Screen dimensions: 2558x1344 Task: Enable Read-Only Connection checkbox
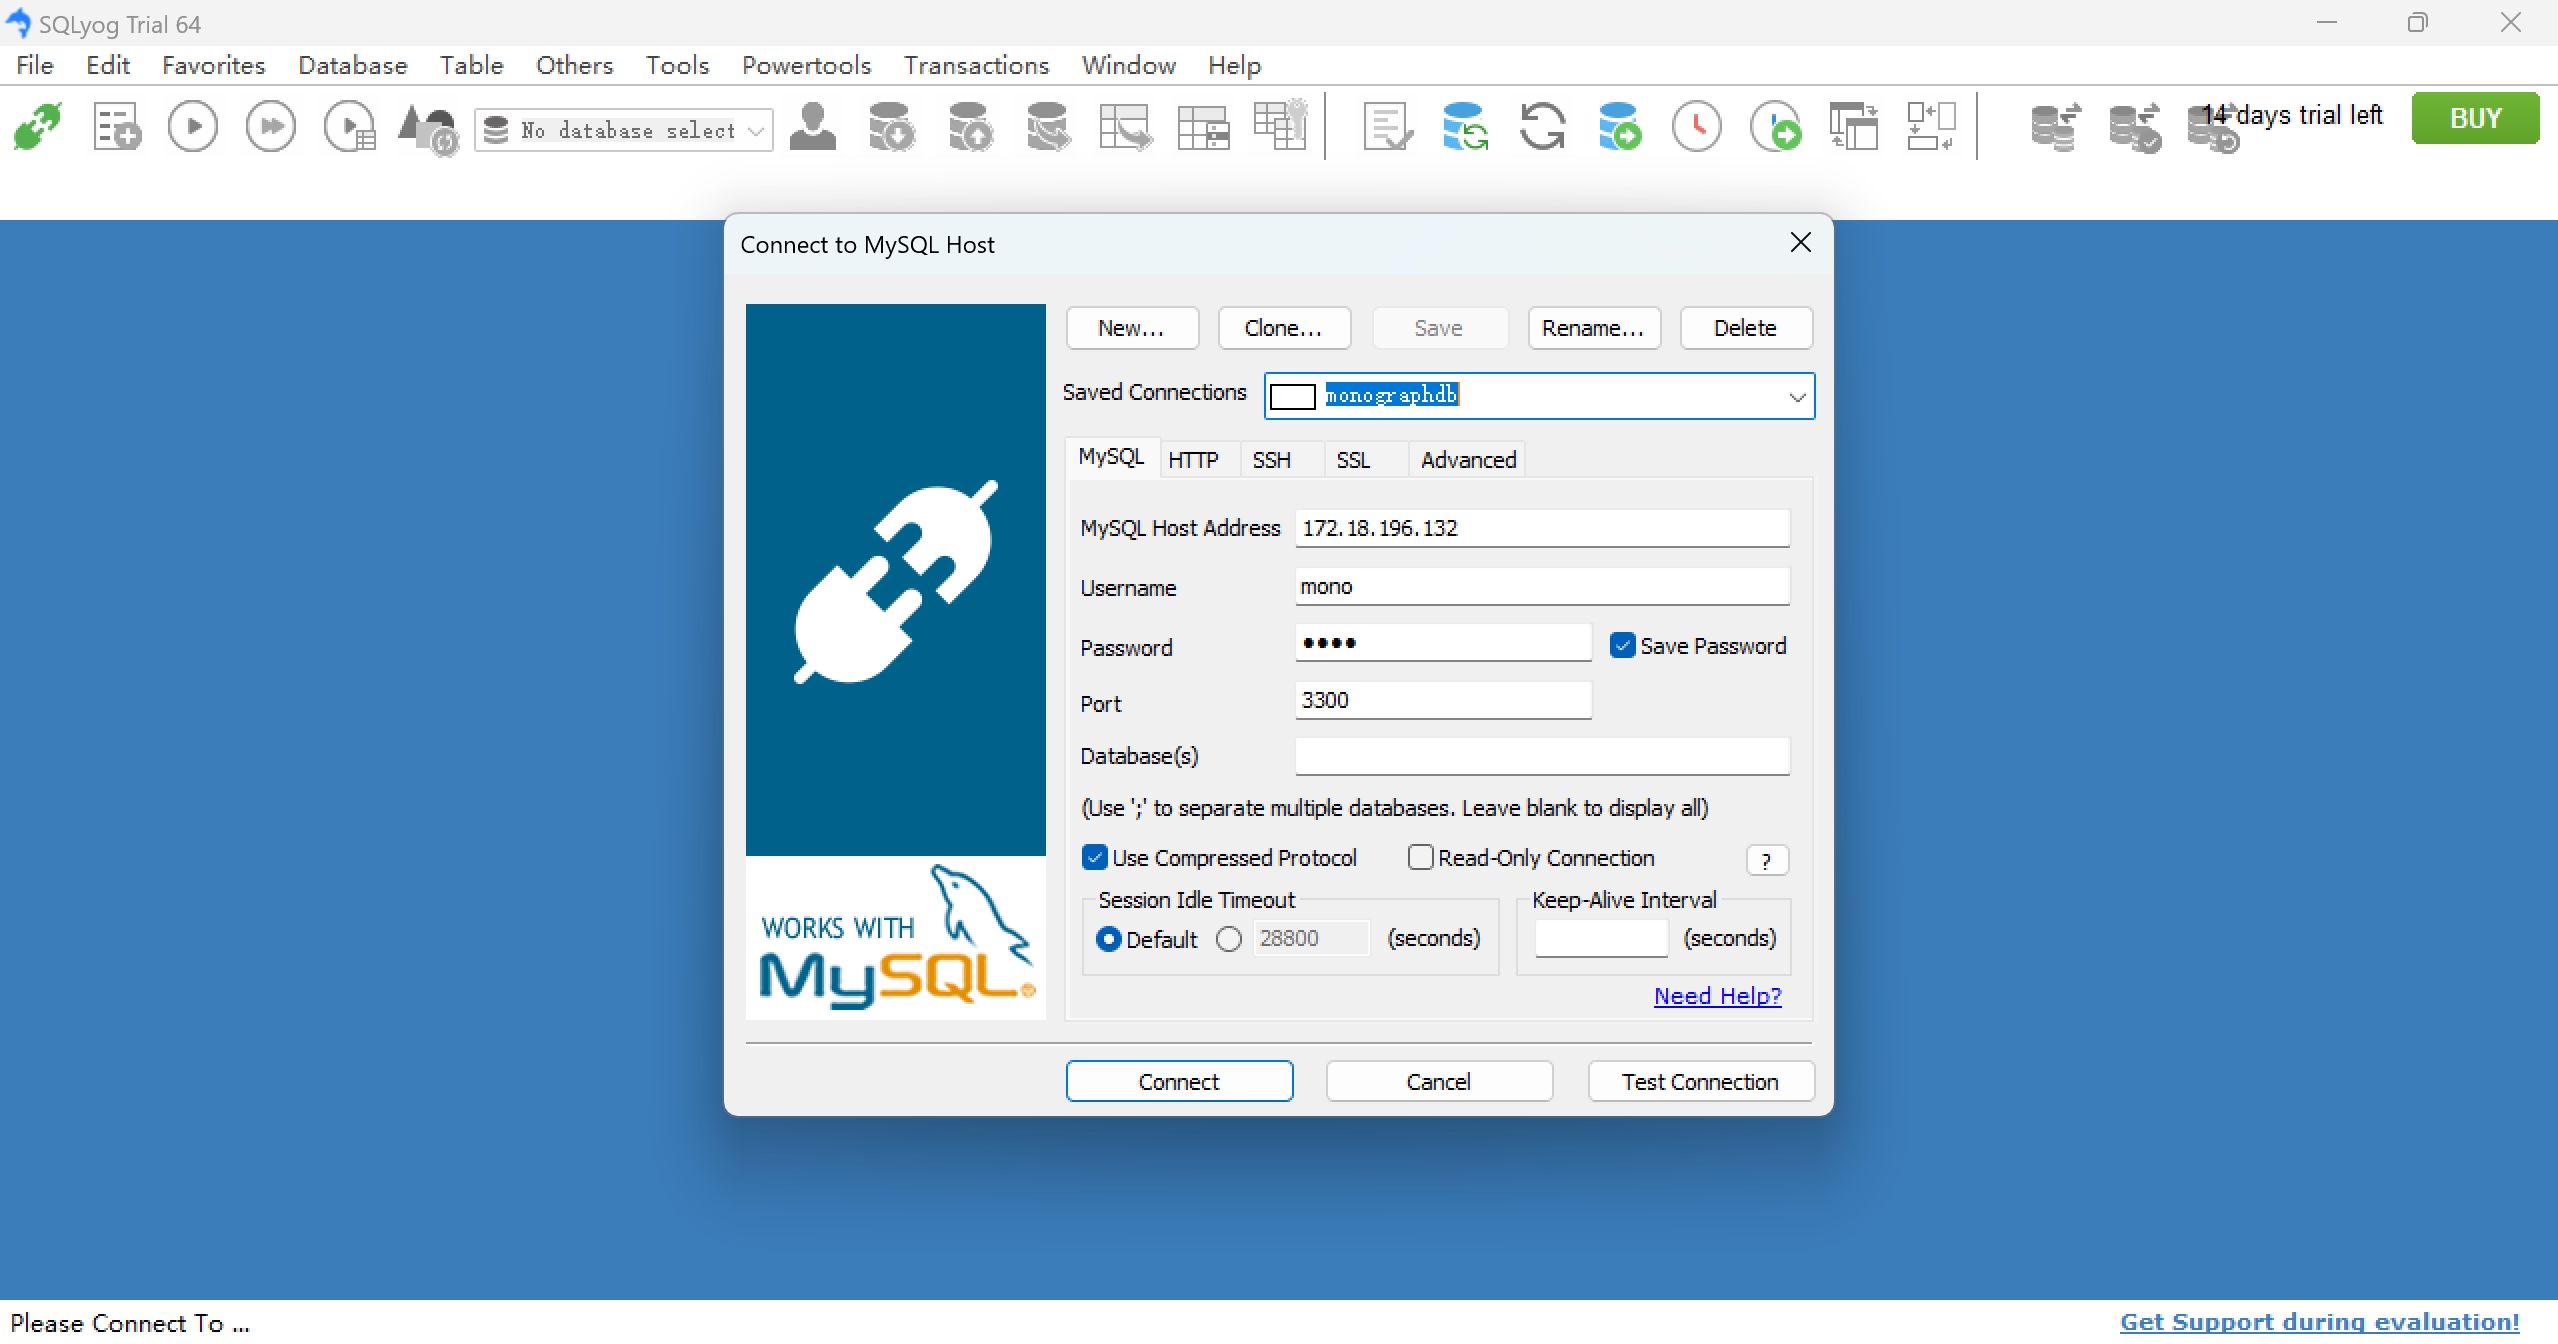[1420, 858]
